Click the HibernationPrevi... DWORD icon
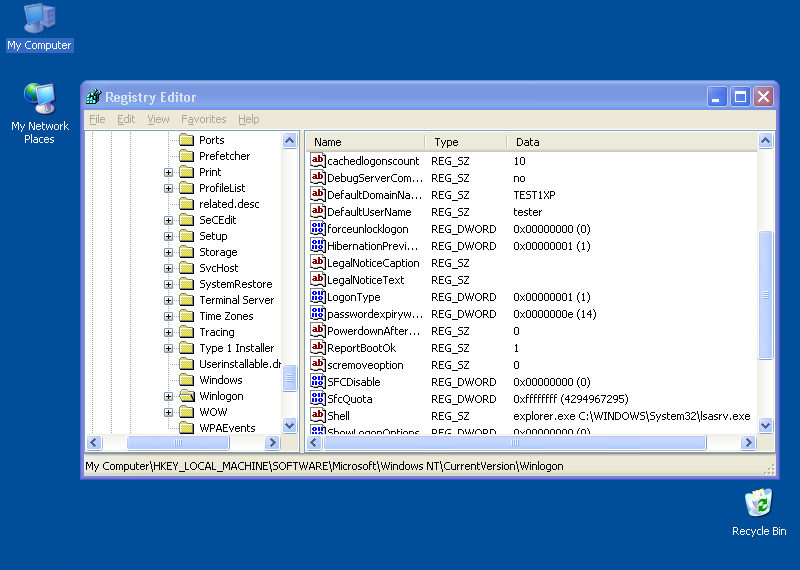 [317, 245]
